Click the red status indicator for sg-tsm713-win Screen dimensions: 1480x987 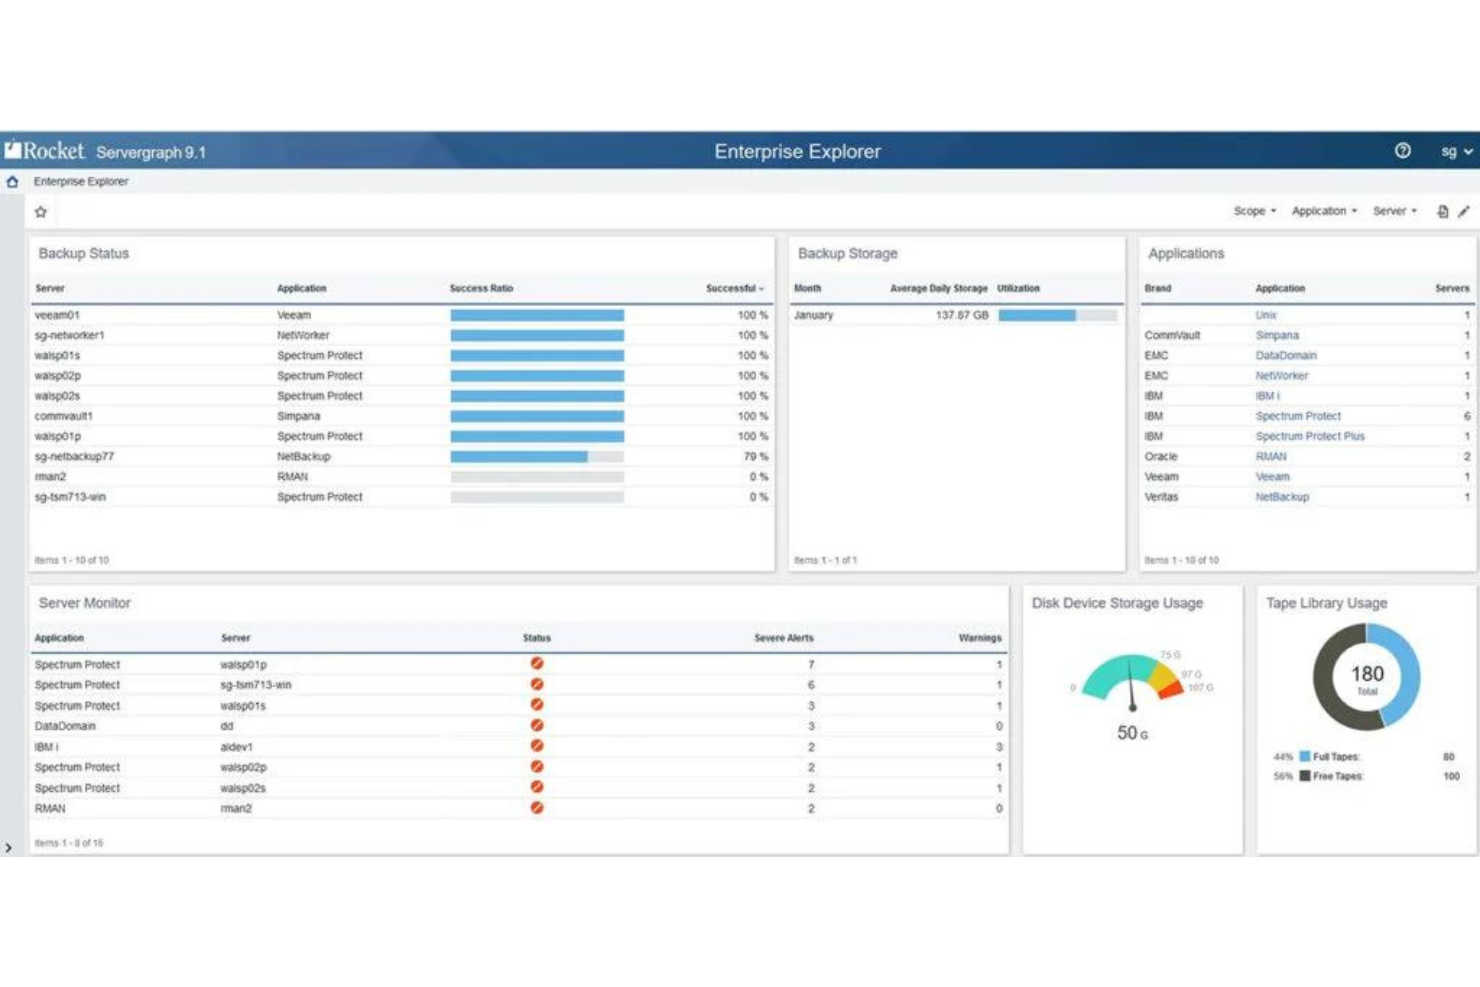pyautogui.click(x=538, y=685)
